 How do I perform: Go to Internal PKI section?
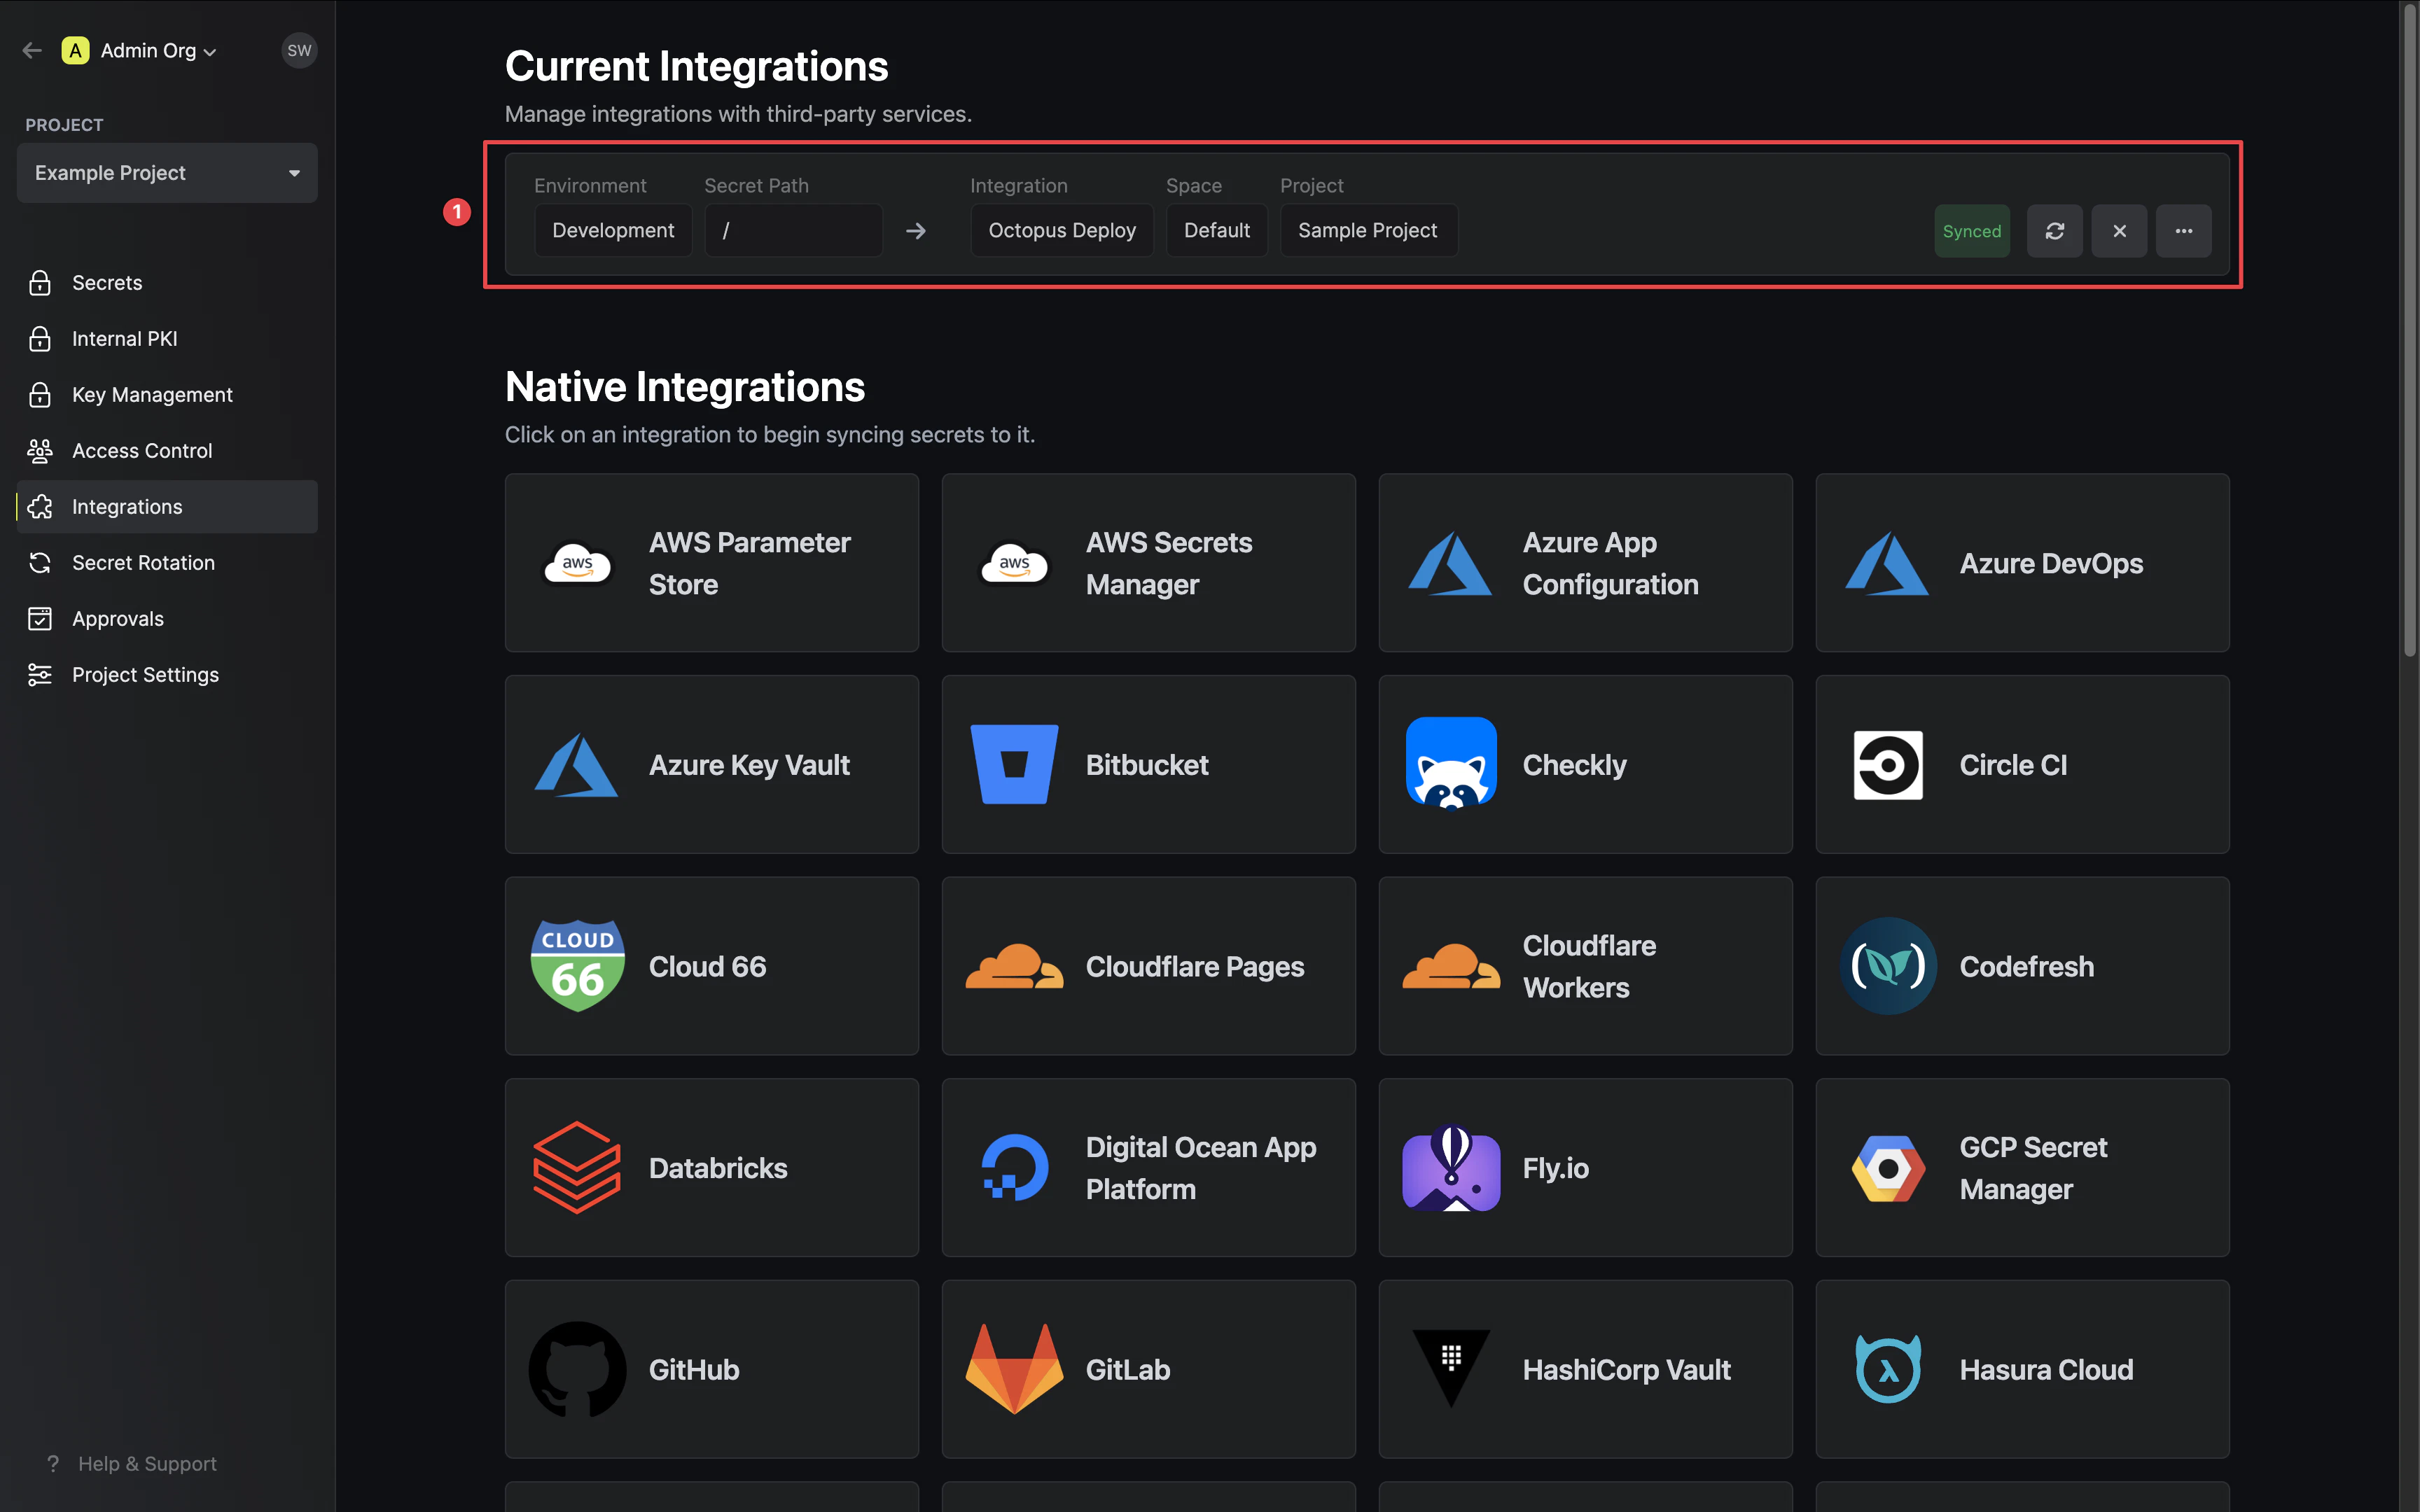(x=167, y=339)
